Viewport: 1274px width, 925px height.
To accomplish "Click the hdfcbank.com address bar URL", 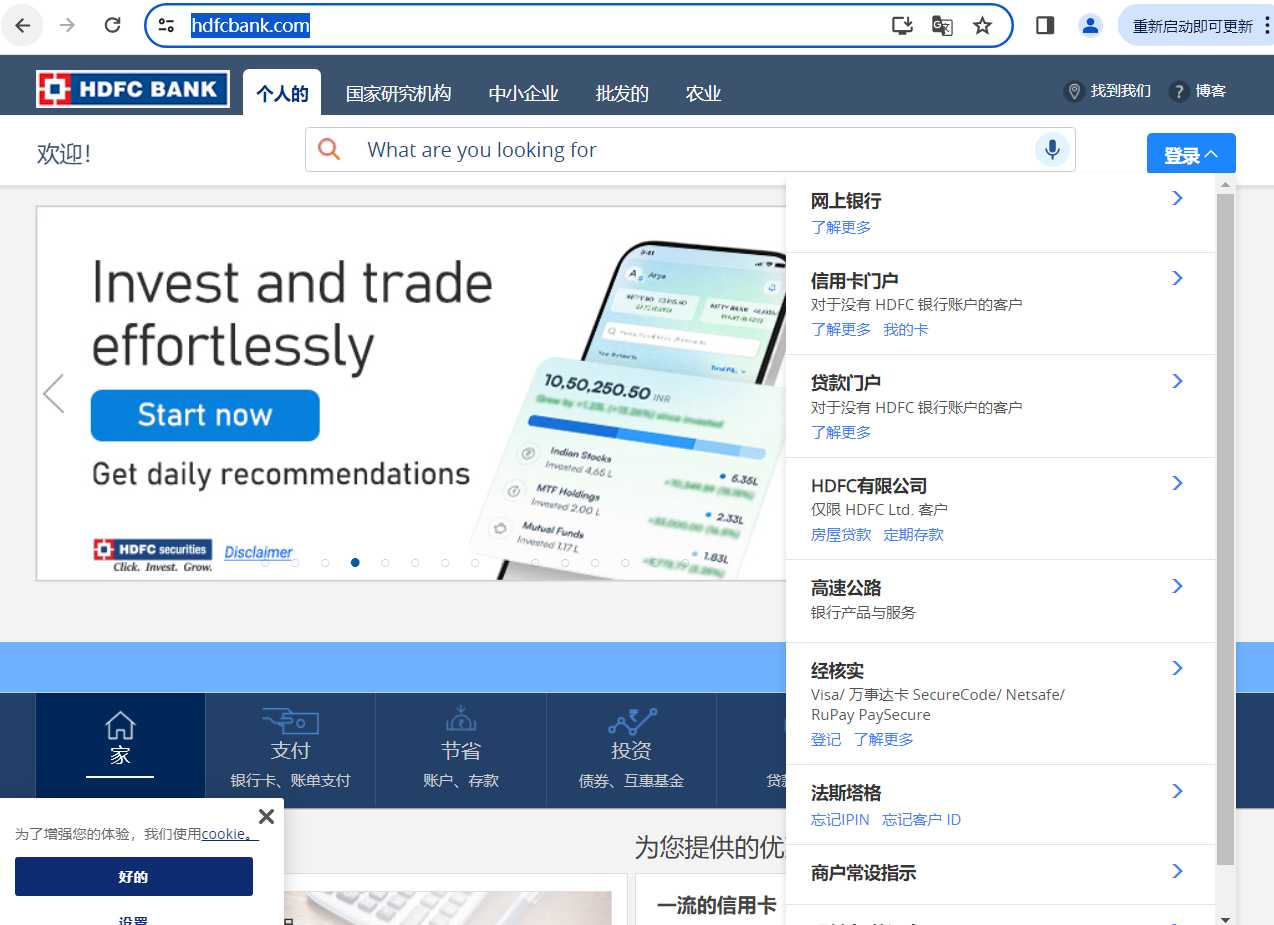I will (x=250, y=25).
